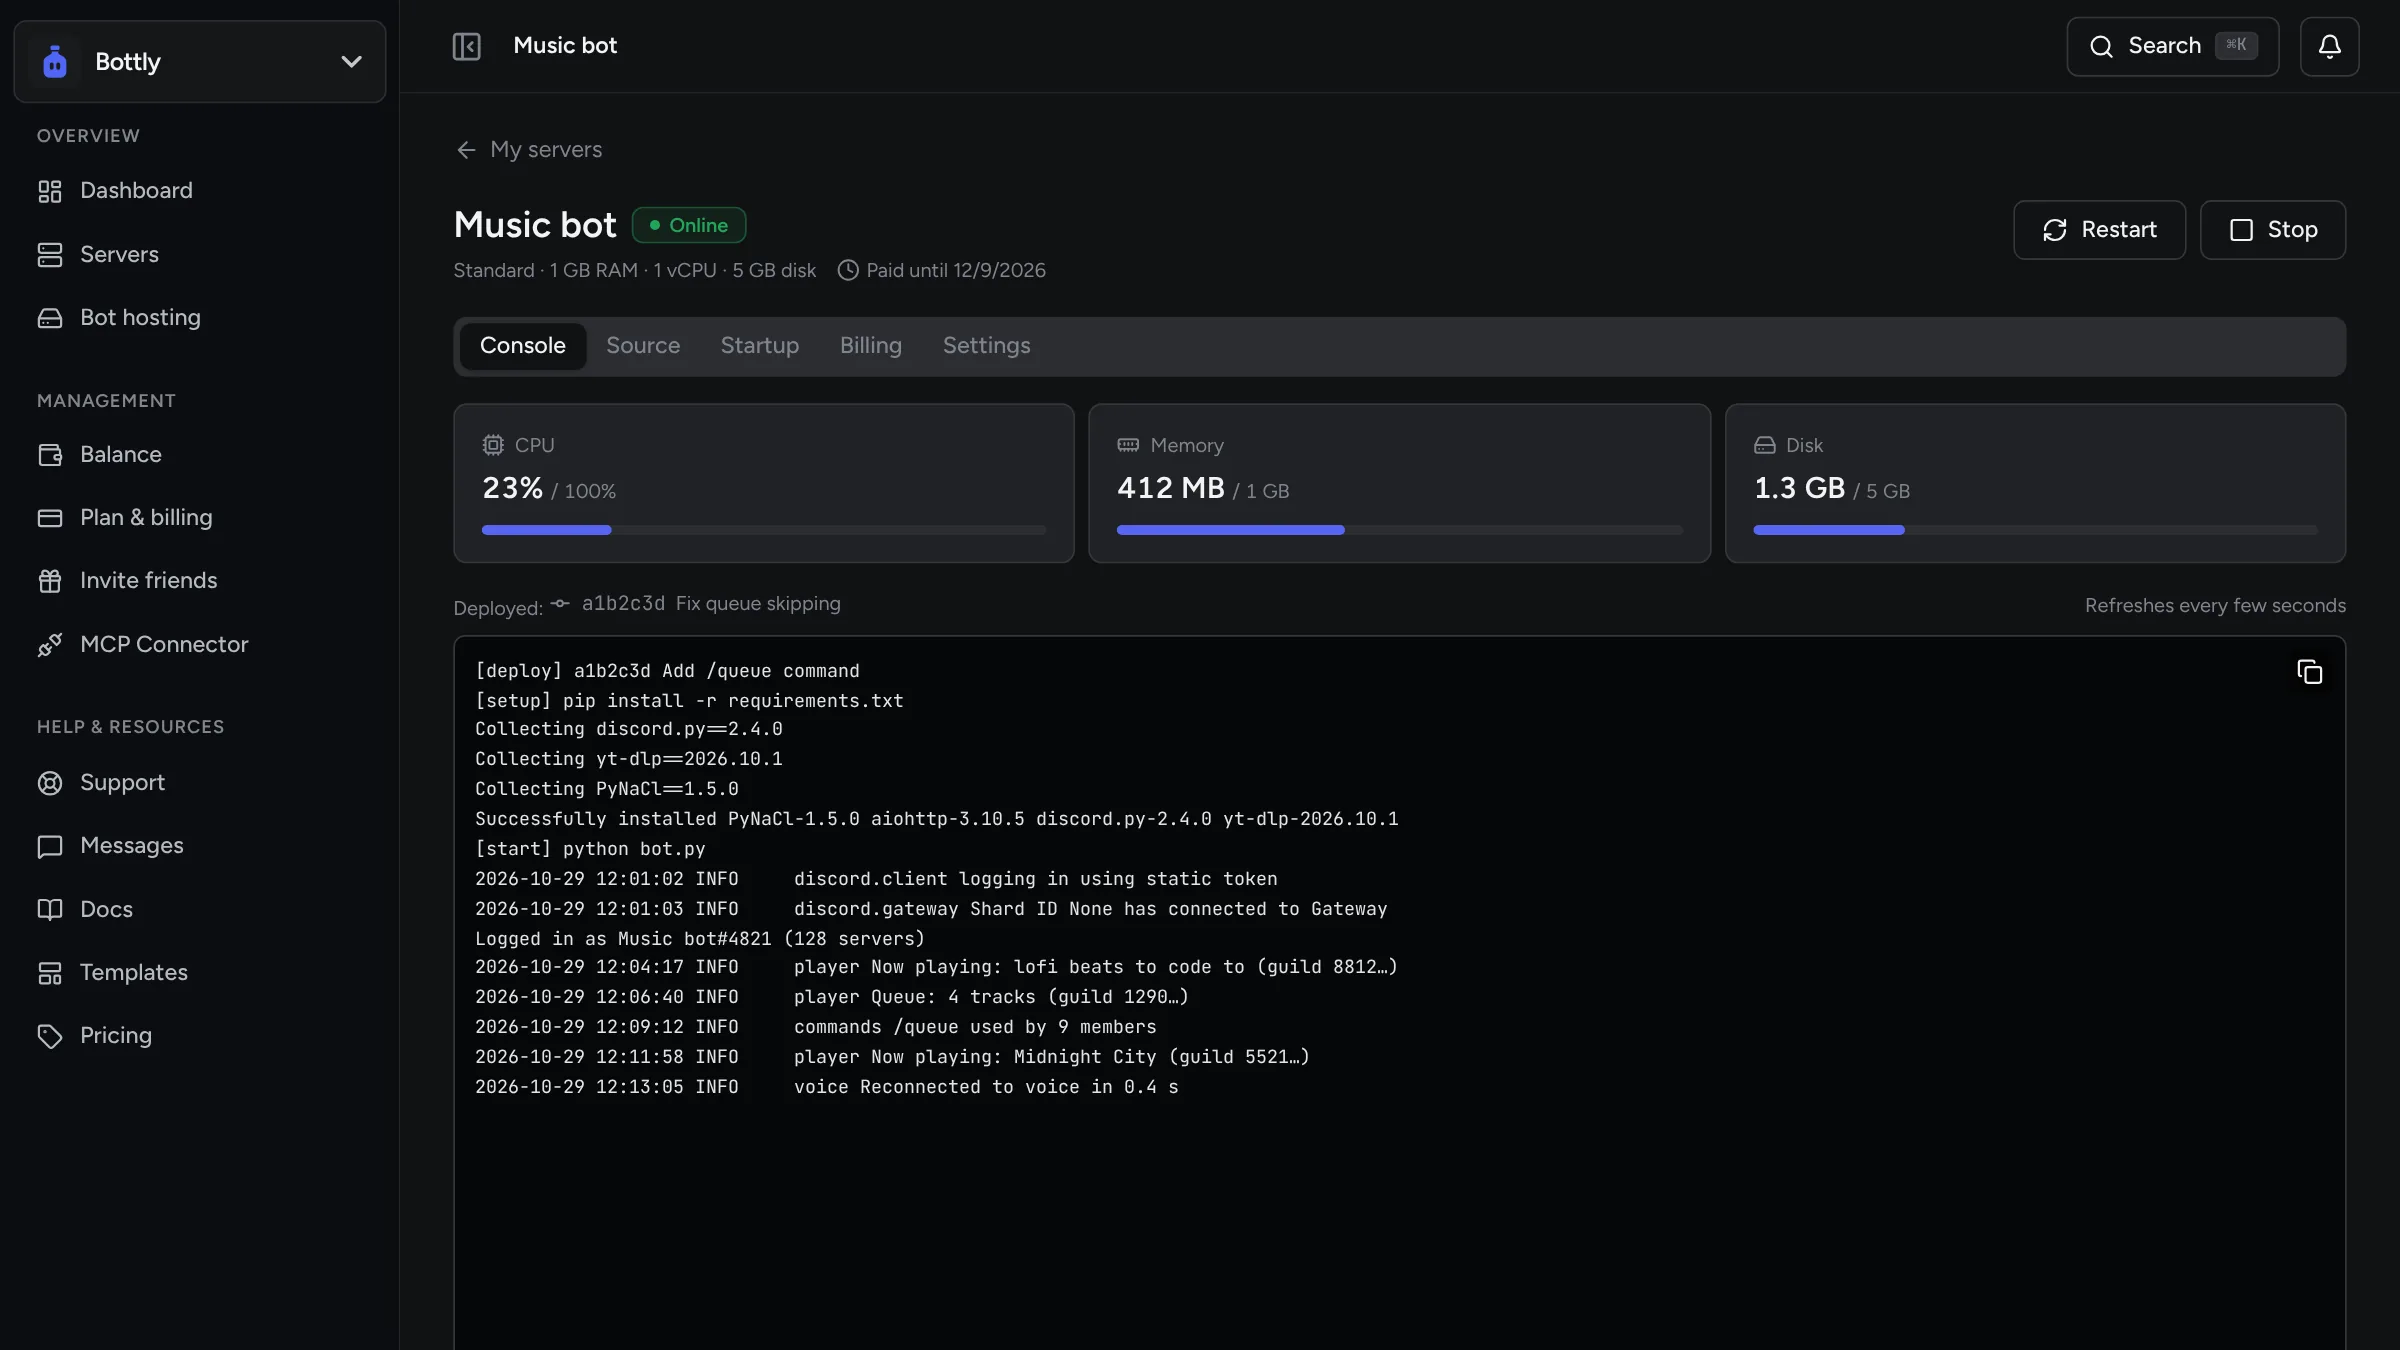Switch to the Console tab

(522, 346)
